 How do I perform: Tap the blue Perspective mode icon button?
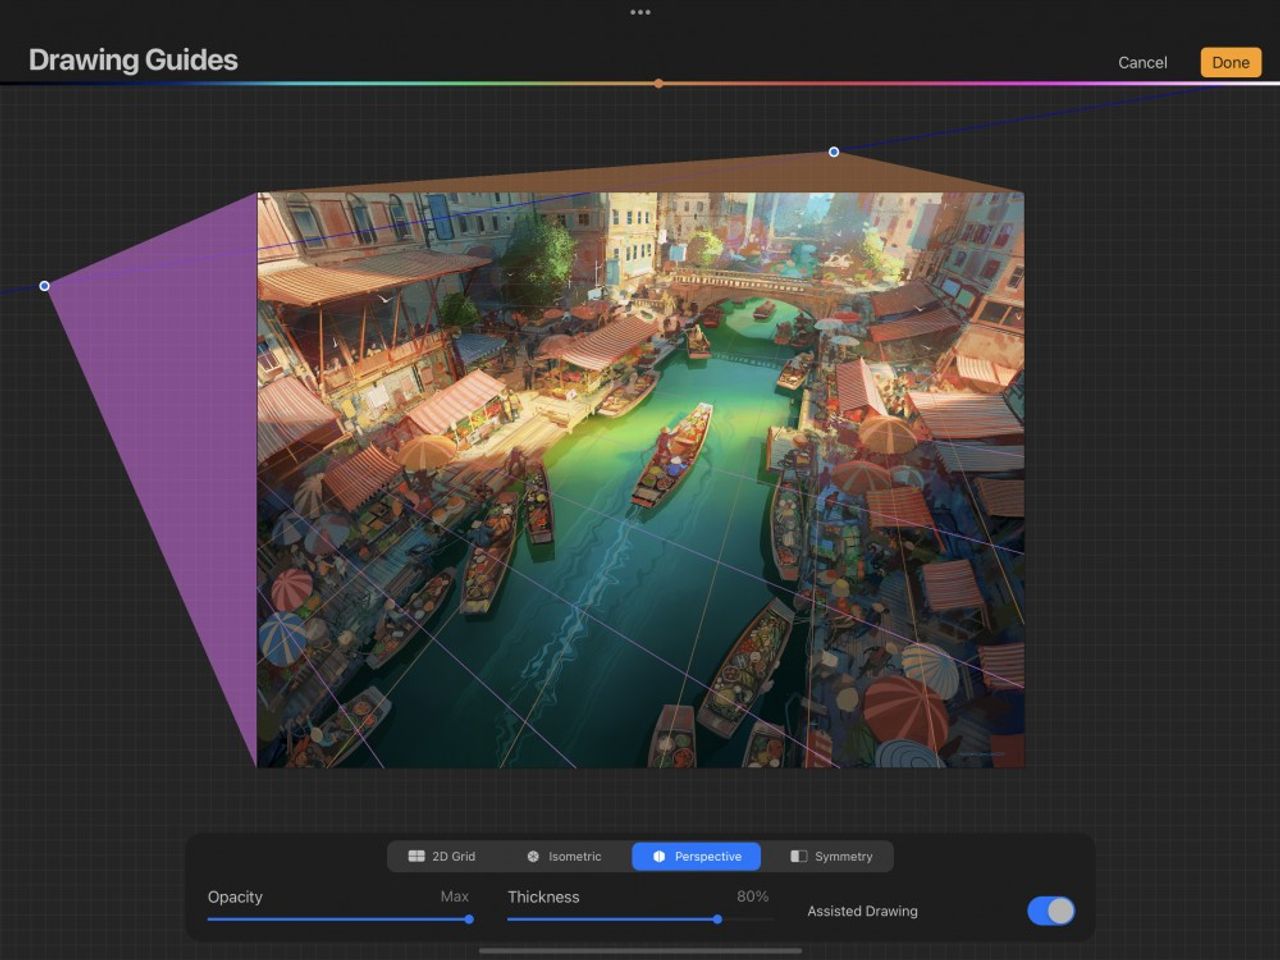[660, 856]
